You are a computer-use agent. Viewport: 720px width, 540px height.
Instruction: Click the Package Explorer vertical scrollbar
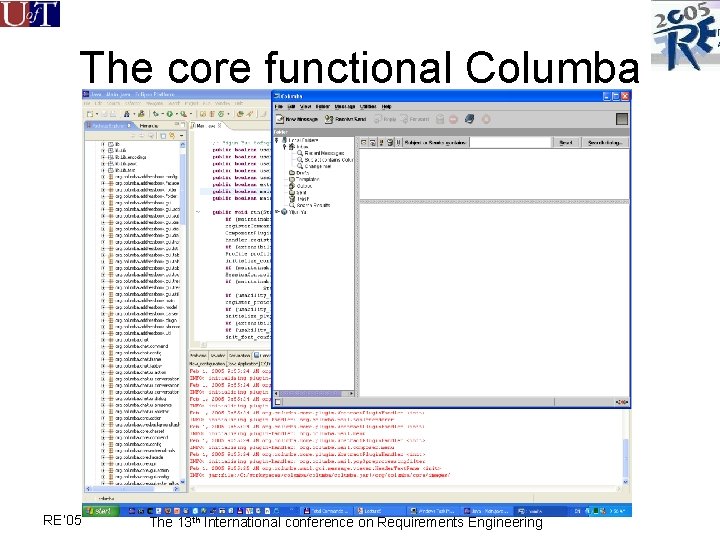[182, 312]
